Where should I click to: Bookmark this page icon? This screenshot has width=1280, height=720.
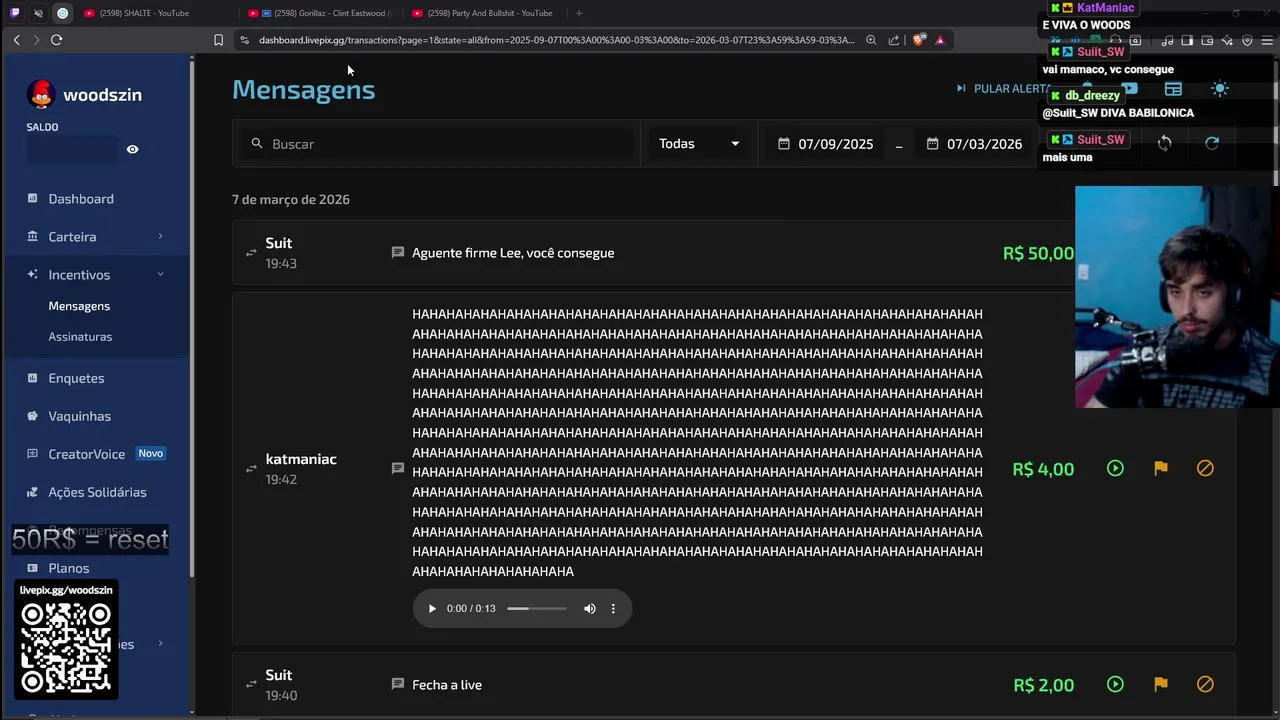(x=218, y=40)
